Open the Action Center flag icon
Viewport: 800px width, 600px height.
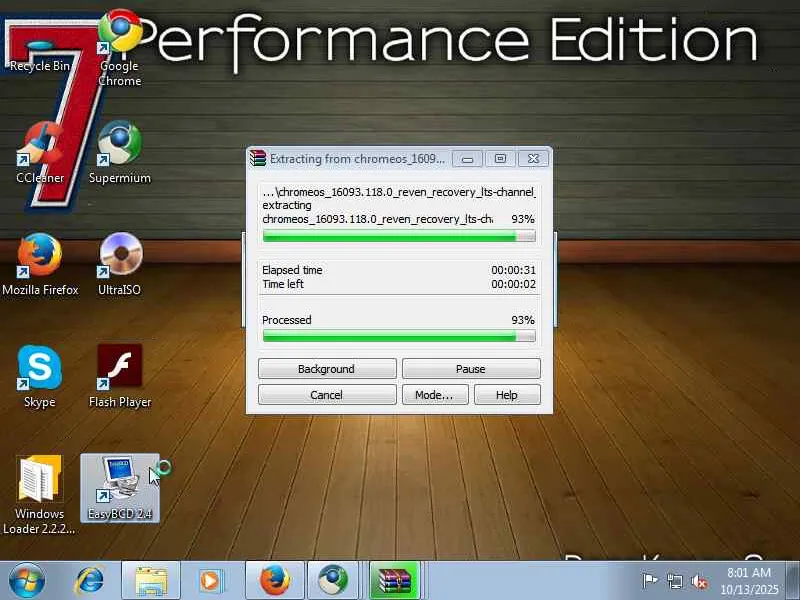(x=649, y=581)
